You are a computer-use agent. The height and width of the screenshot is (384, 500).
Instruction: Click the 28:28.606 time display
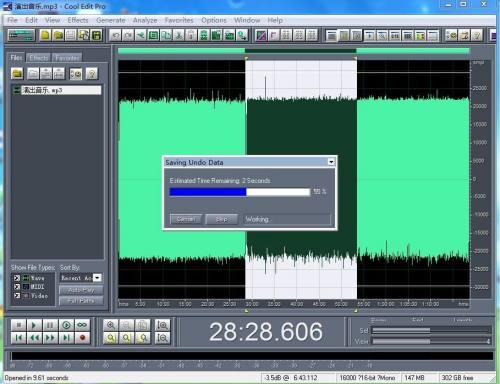[x=266, y=332]
